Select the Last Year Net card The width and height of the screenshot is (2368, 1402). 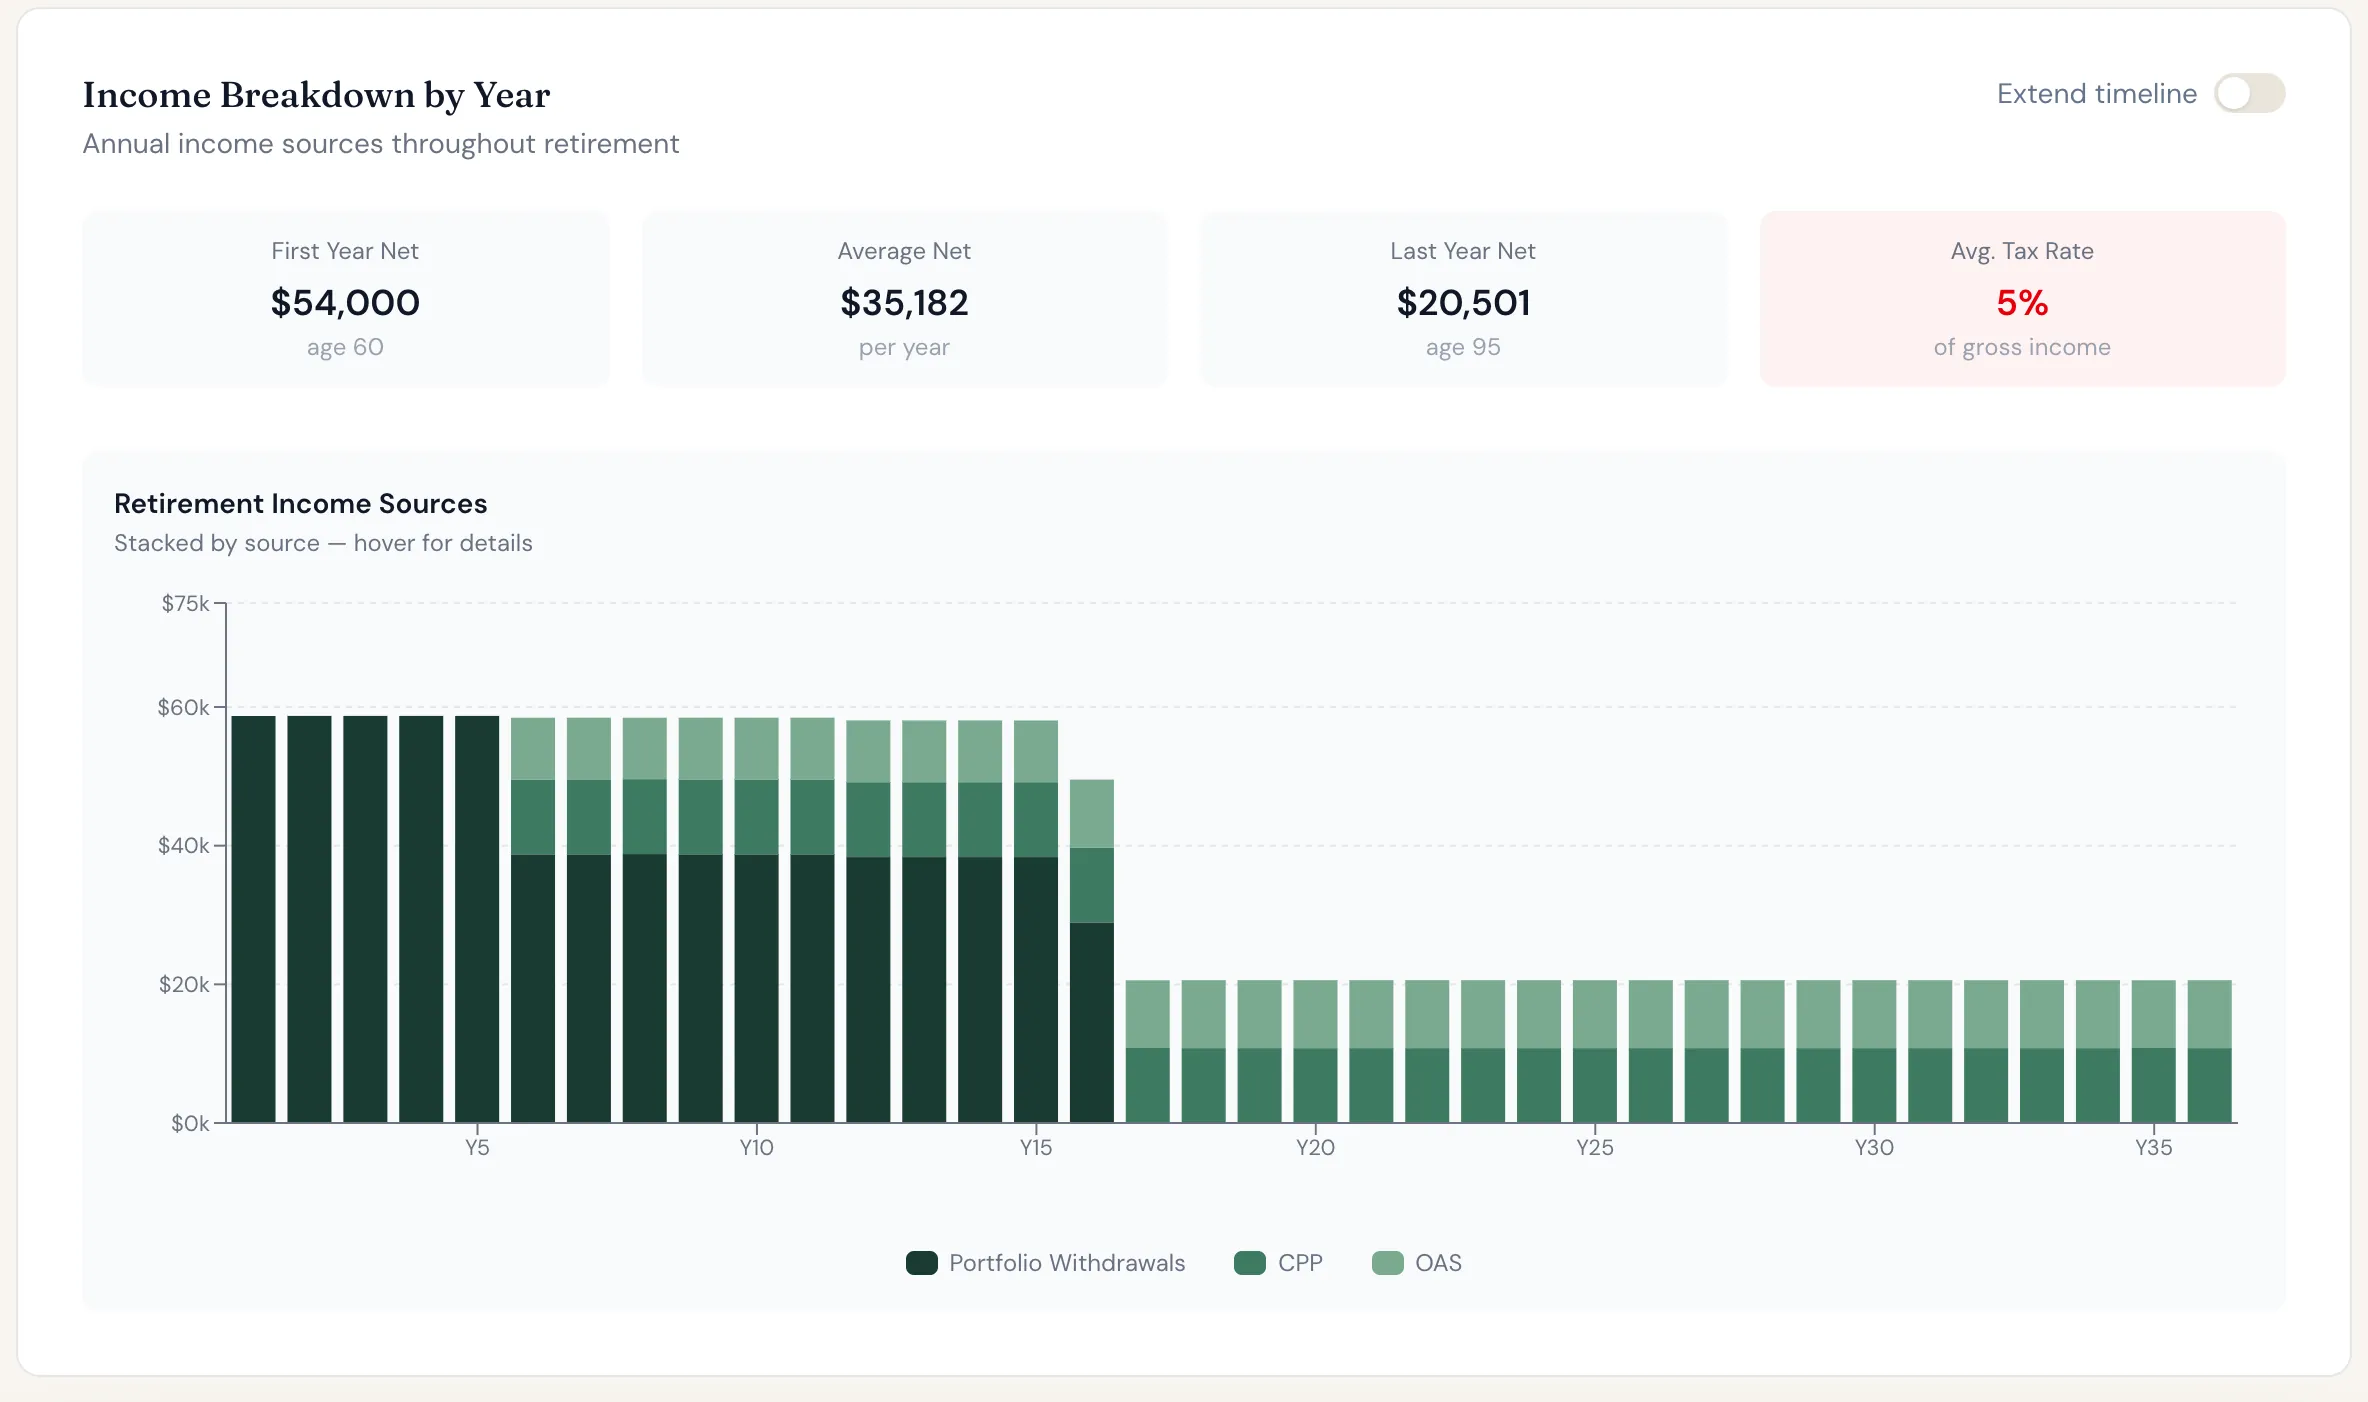click(x=1463, y=299)
